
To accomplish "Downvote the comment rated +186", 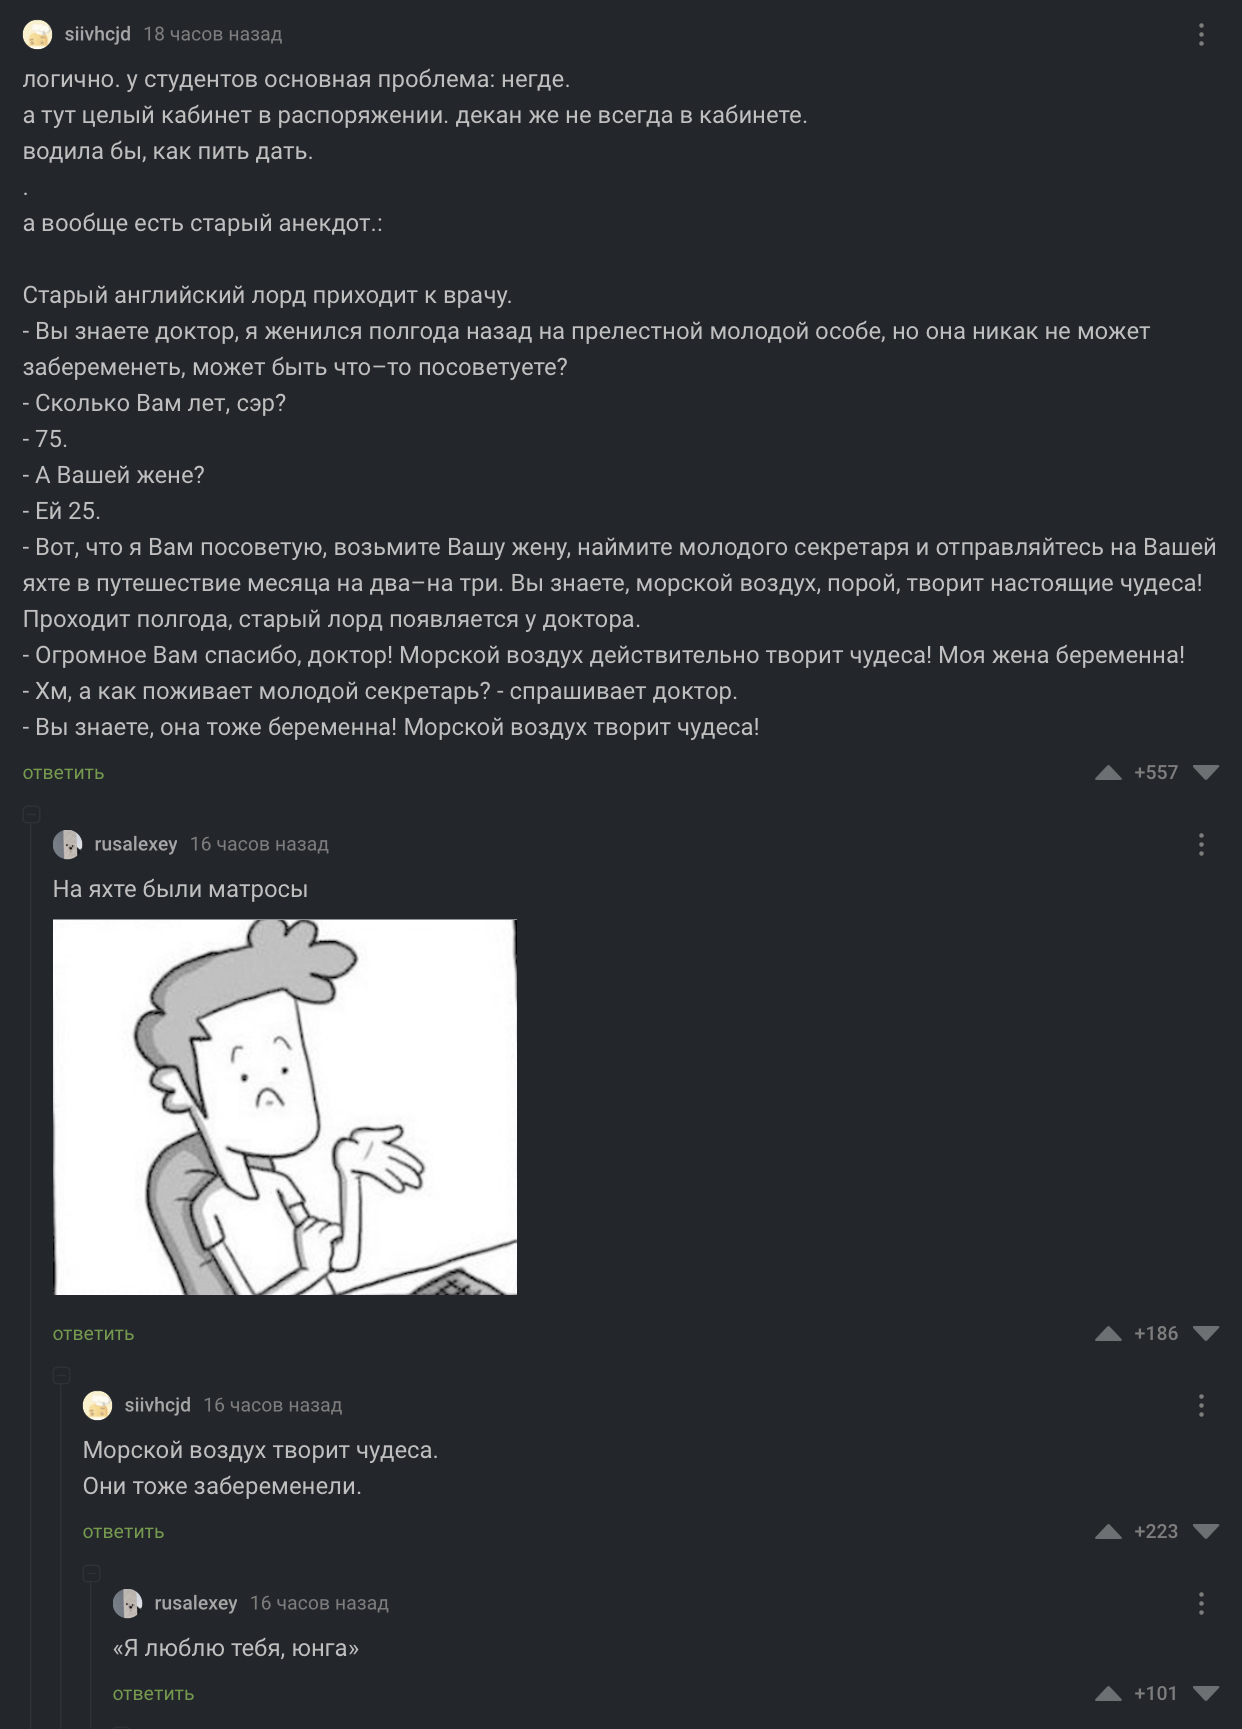I will click(x=1206, y=1333).
